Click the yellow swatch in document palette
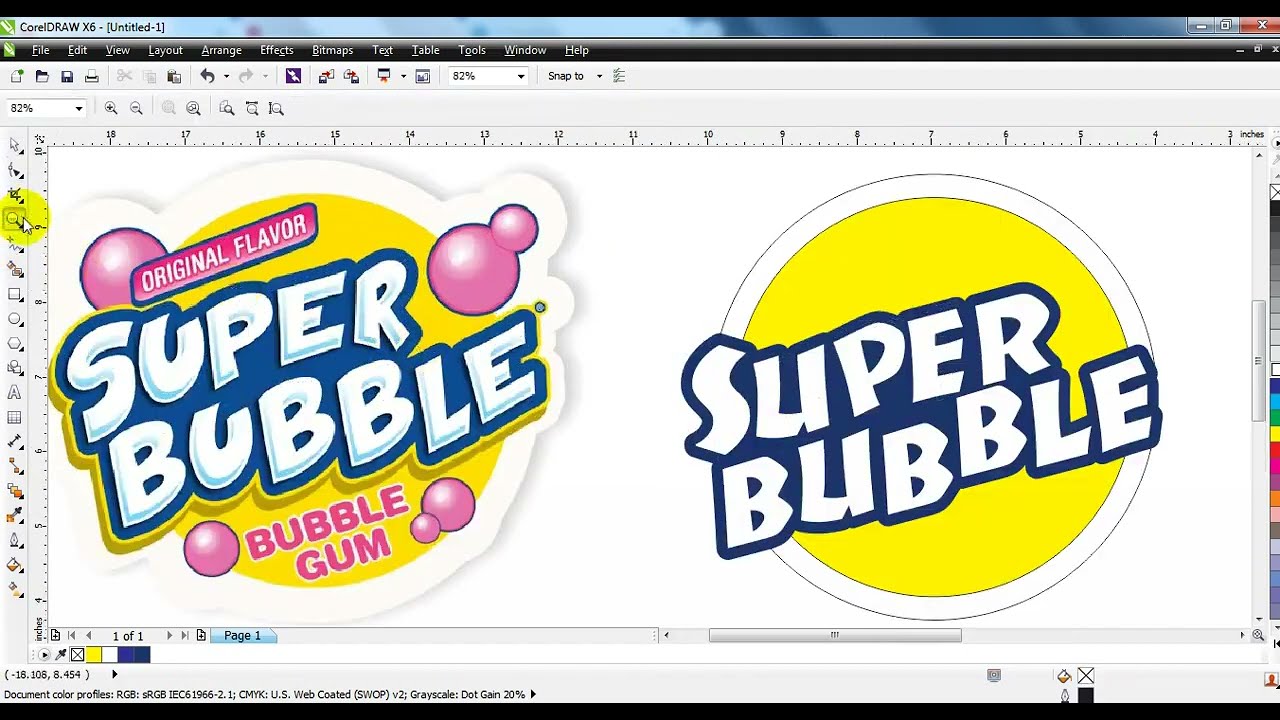Screen dimensions: 1280x720 94,655
